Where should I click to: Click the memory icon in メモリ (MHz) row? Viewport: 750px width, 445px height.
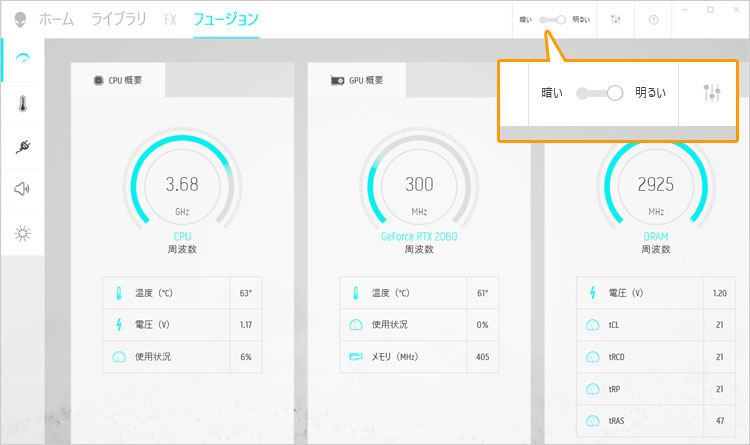point(355,357)
